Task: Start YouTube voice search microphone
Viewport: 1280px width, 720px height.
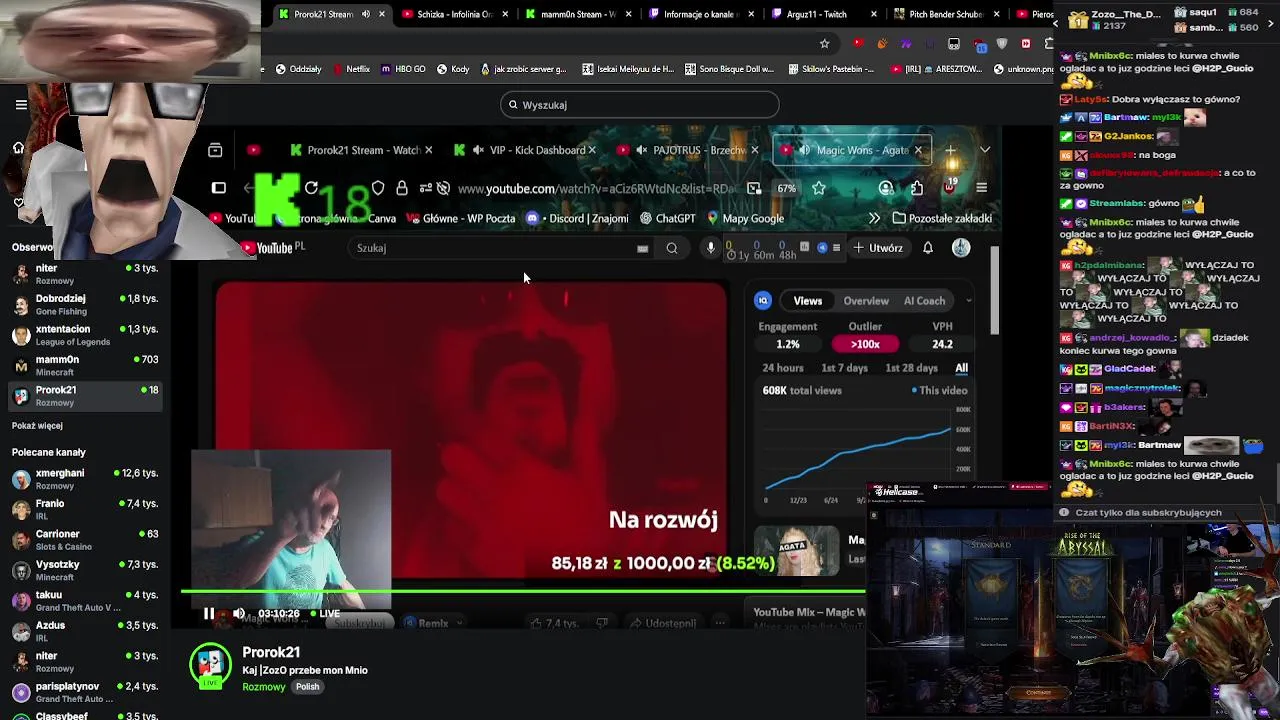Action: [x=710, y=248]
